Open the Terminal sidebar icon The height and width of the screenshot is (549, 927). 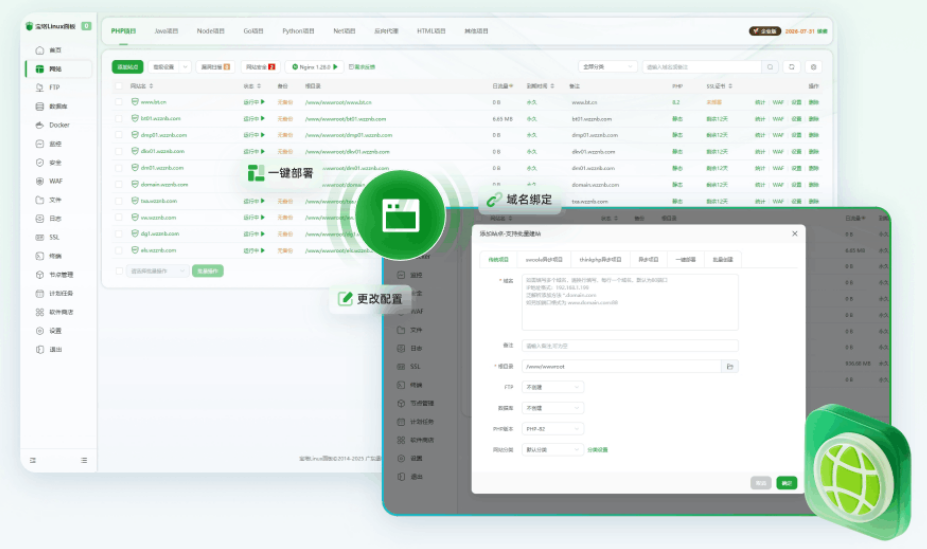(40, 256)
